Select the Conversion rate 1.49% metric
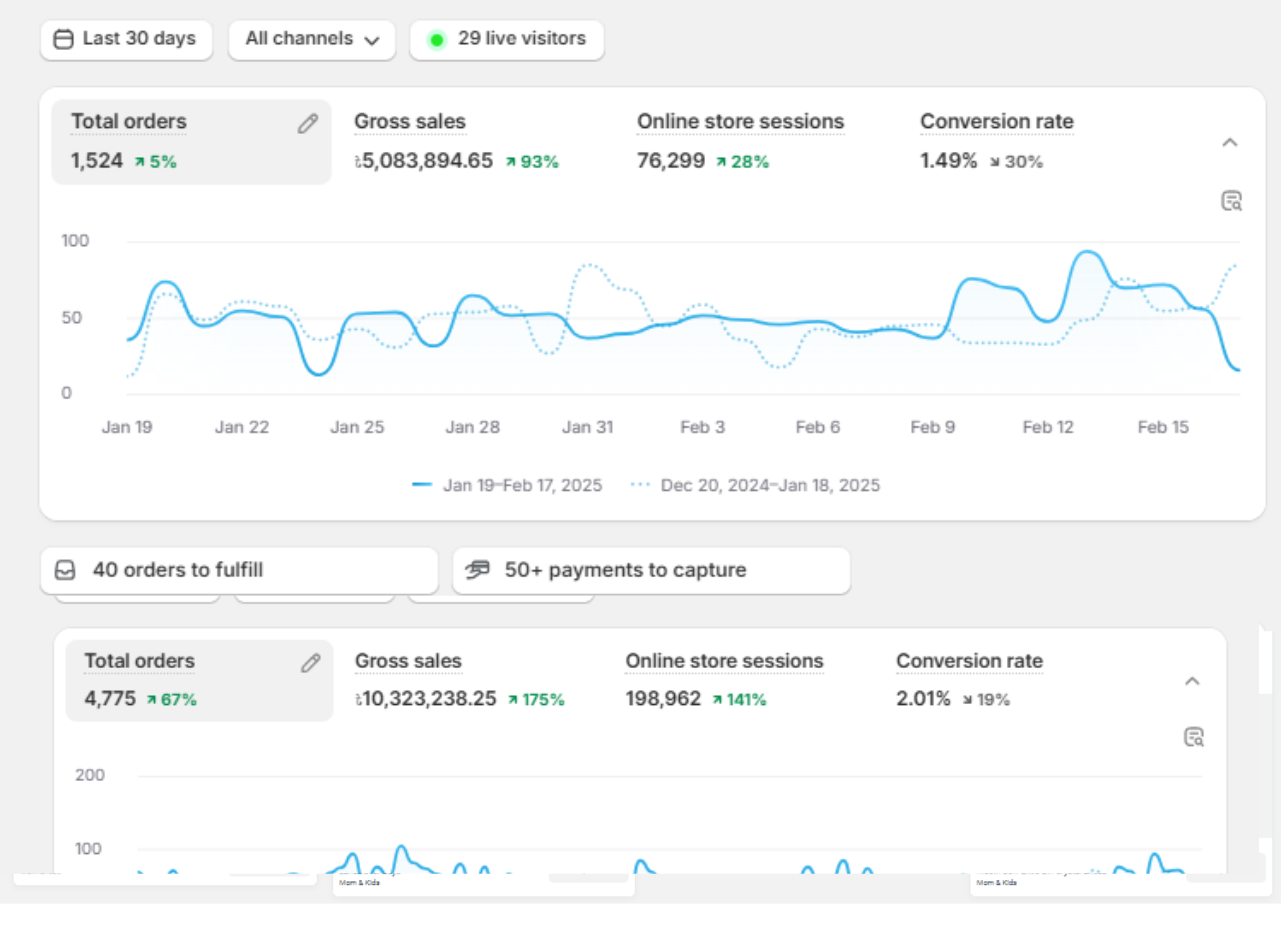1281x941 pixels. 997,142
